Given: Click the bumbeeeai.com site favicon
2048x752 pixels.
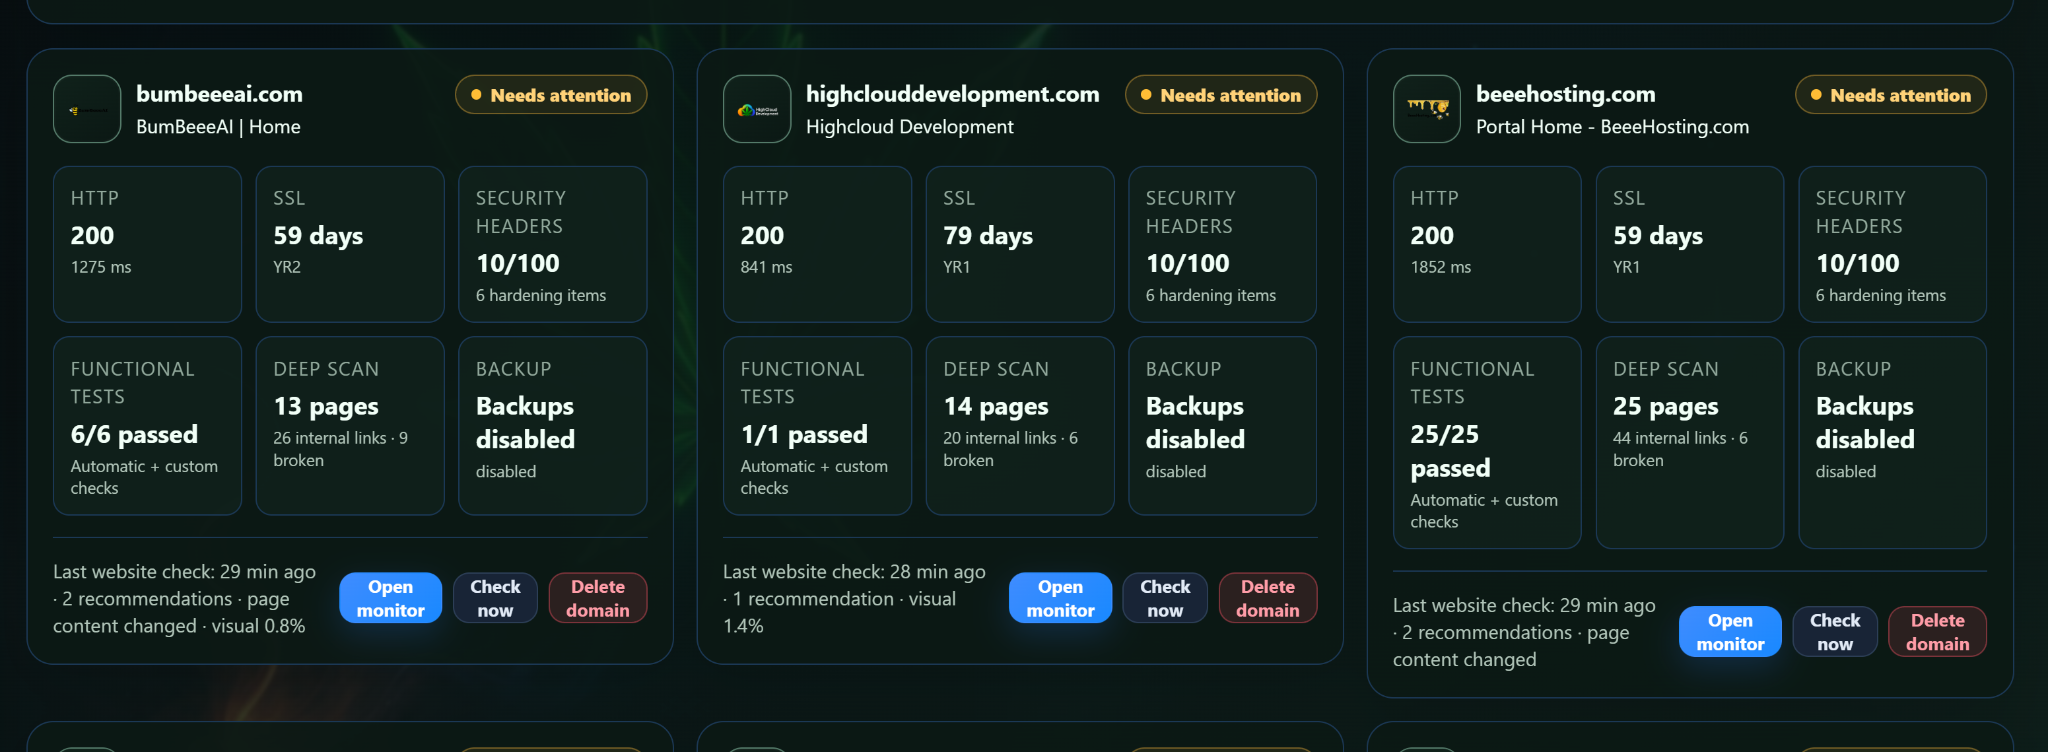Looking at the screenshot, I should point(87,109).
